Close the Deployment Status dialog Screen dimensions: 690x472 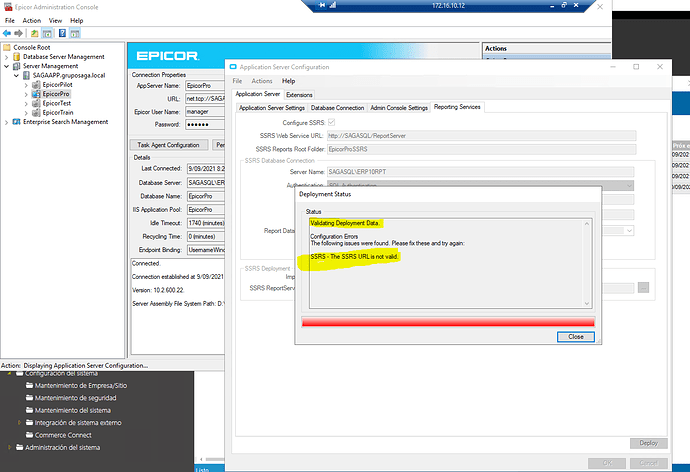576,337
